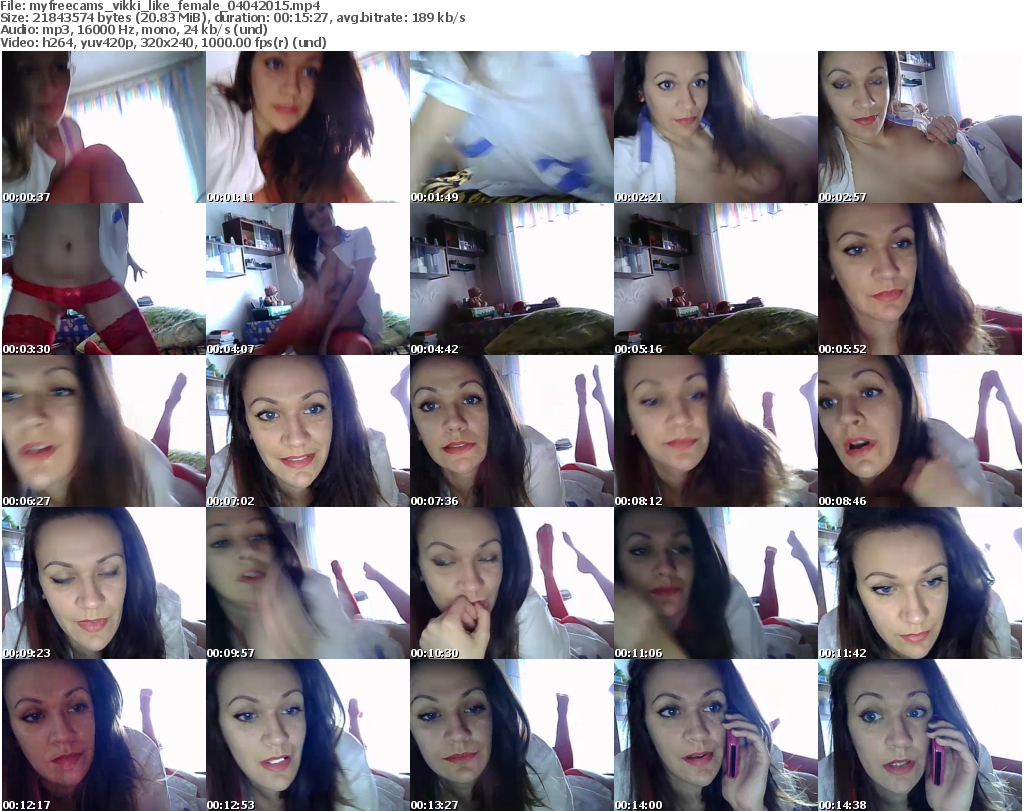Click the thumbnail labeled 00:10:30

coord(511,583)
